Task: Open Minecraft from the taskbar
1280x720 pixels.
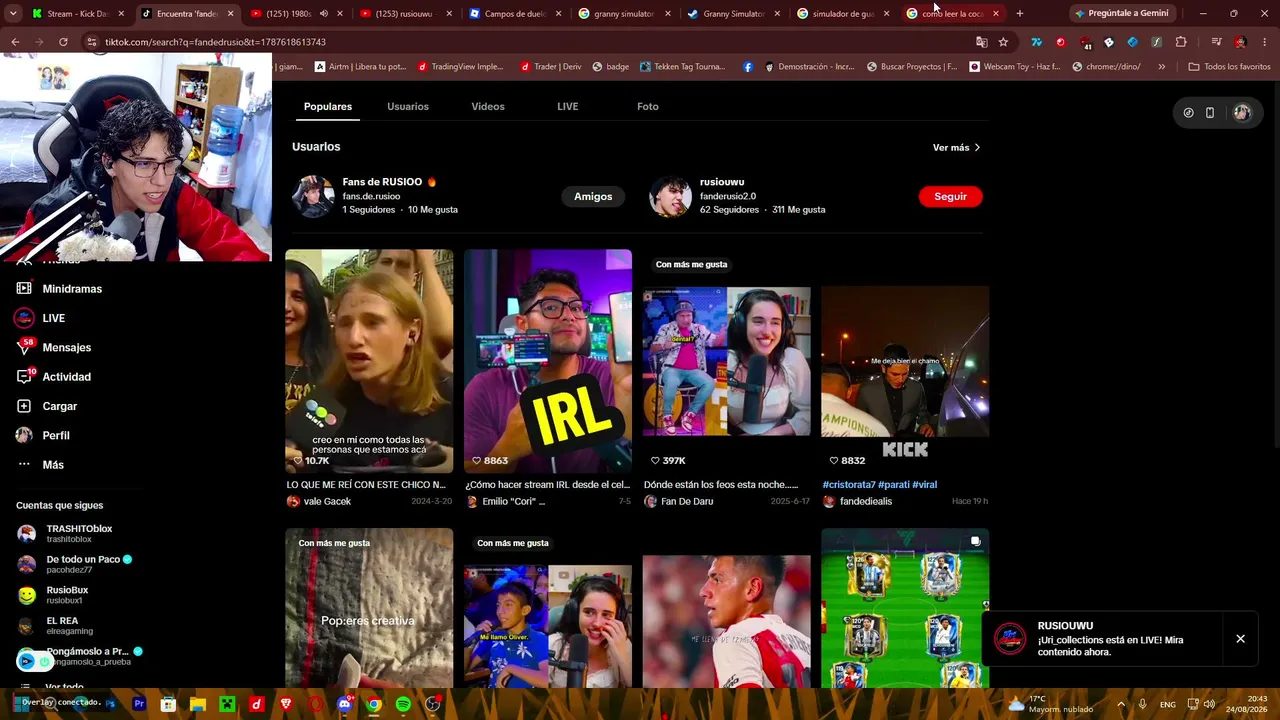Action: [227, 704]
